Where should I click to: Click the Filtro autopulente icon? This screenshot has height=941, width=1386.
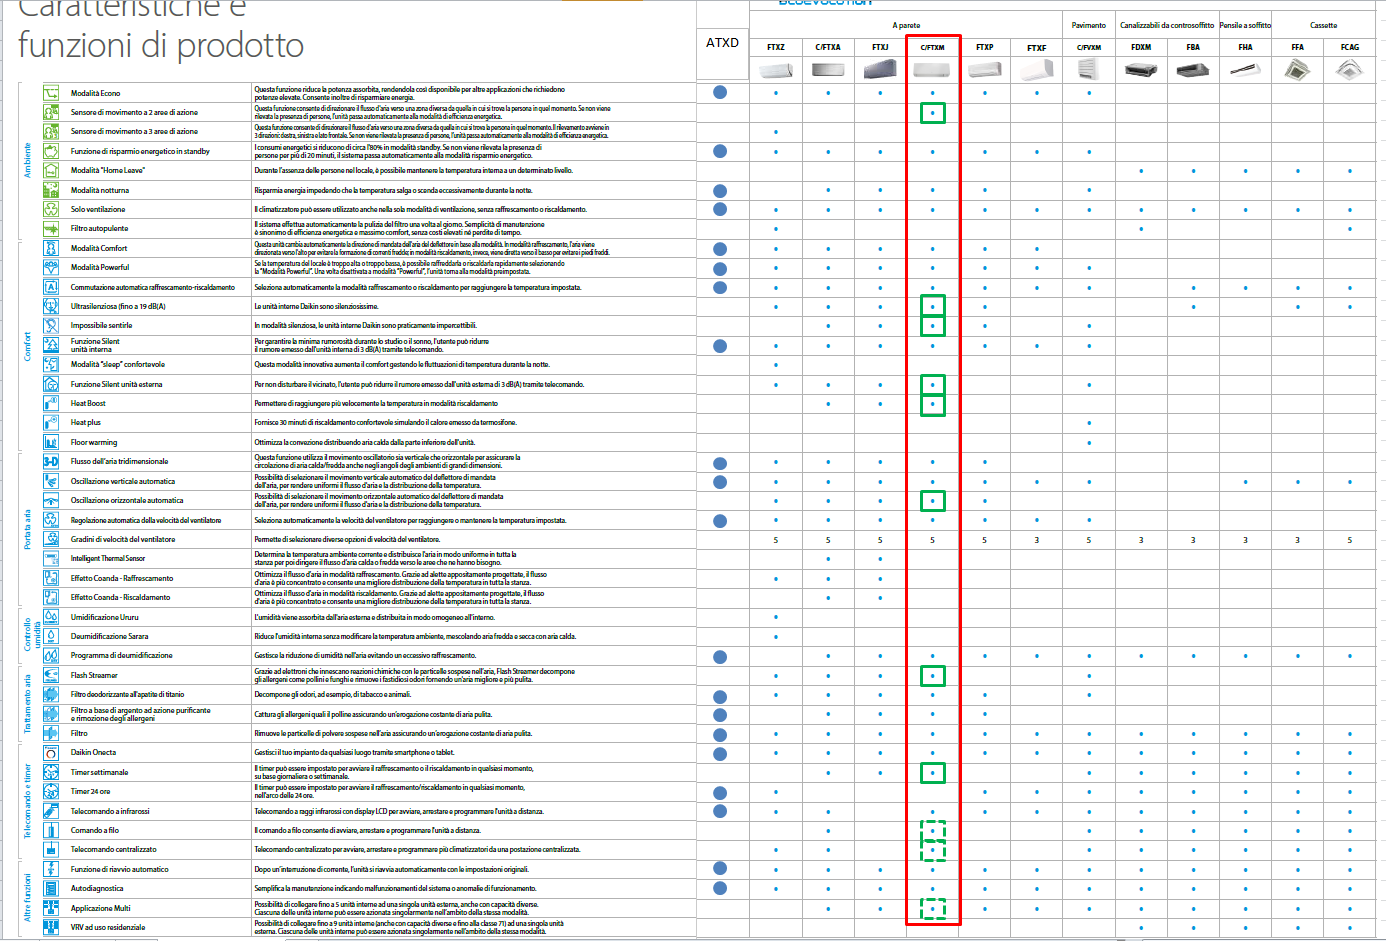tap(51, 228)
